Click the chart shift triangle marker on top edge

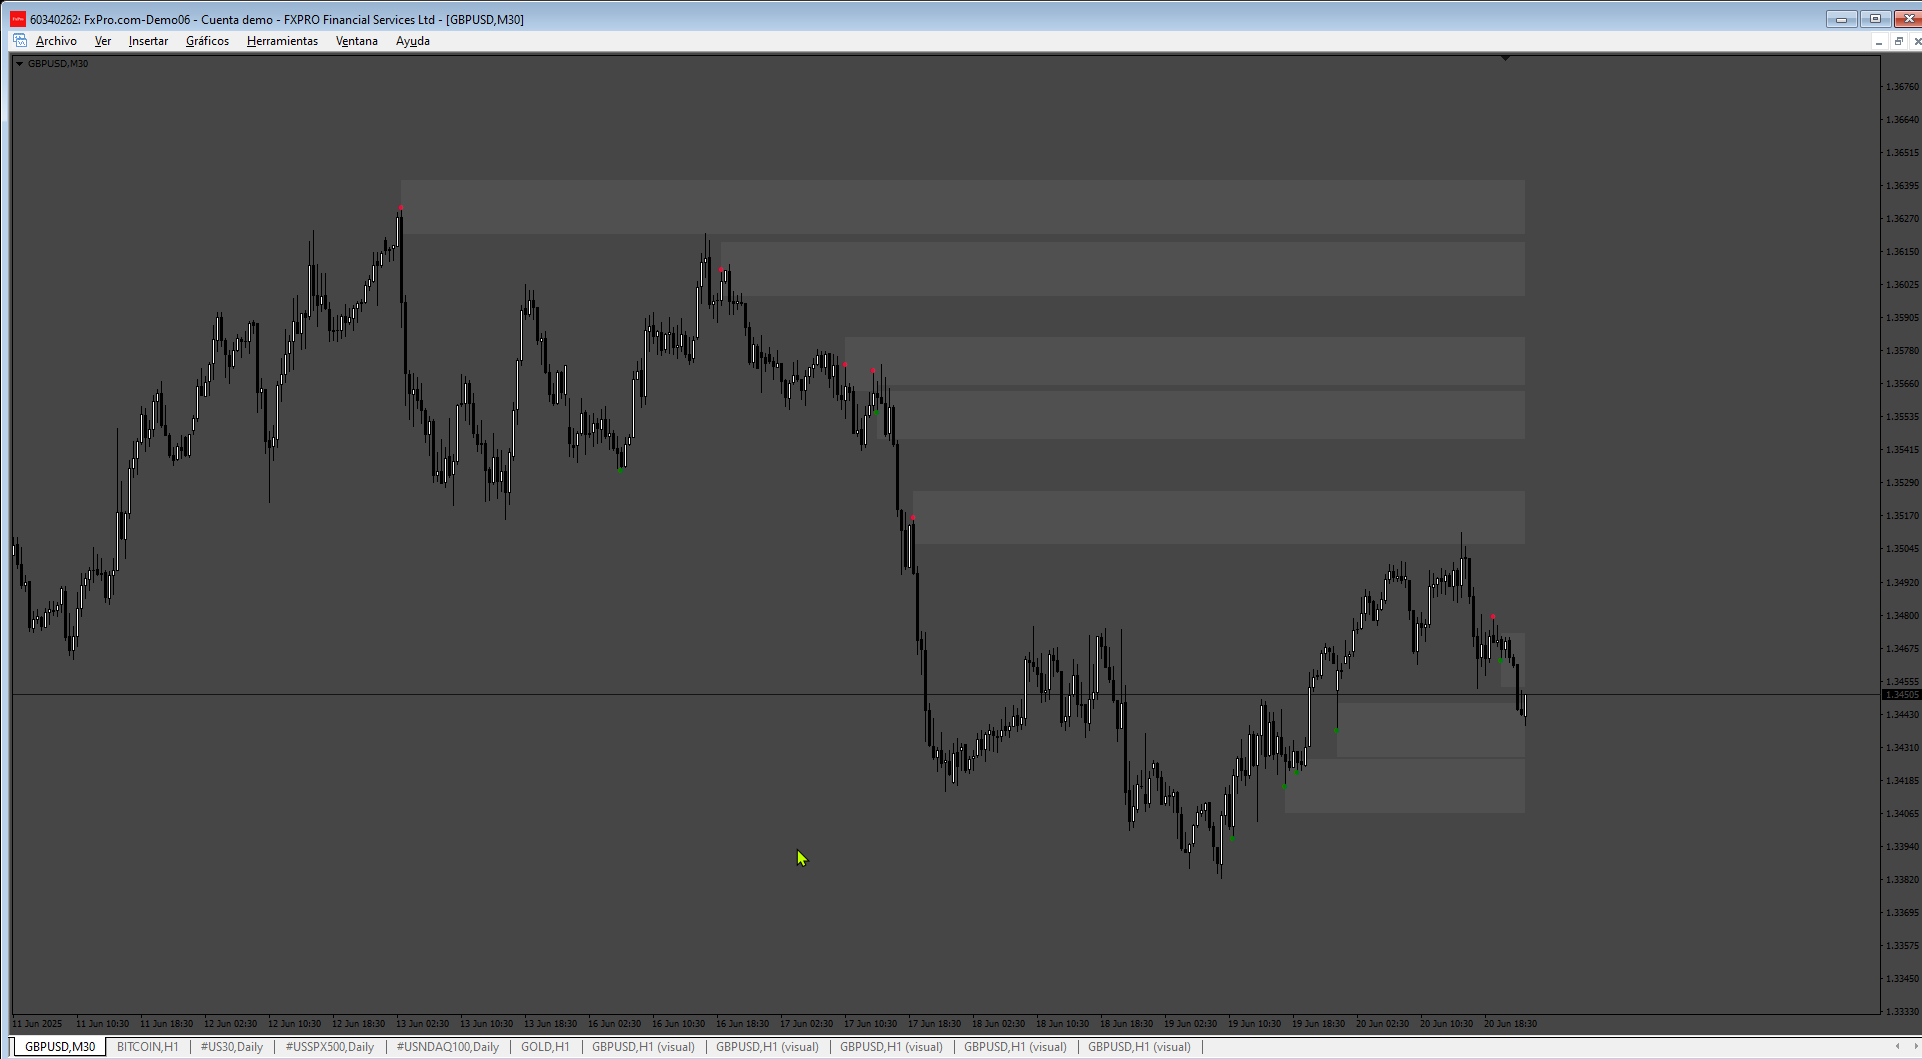pyautogui.click(x=1505, y=59)
